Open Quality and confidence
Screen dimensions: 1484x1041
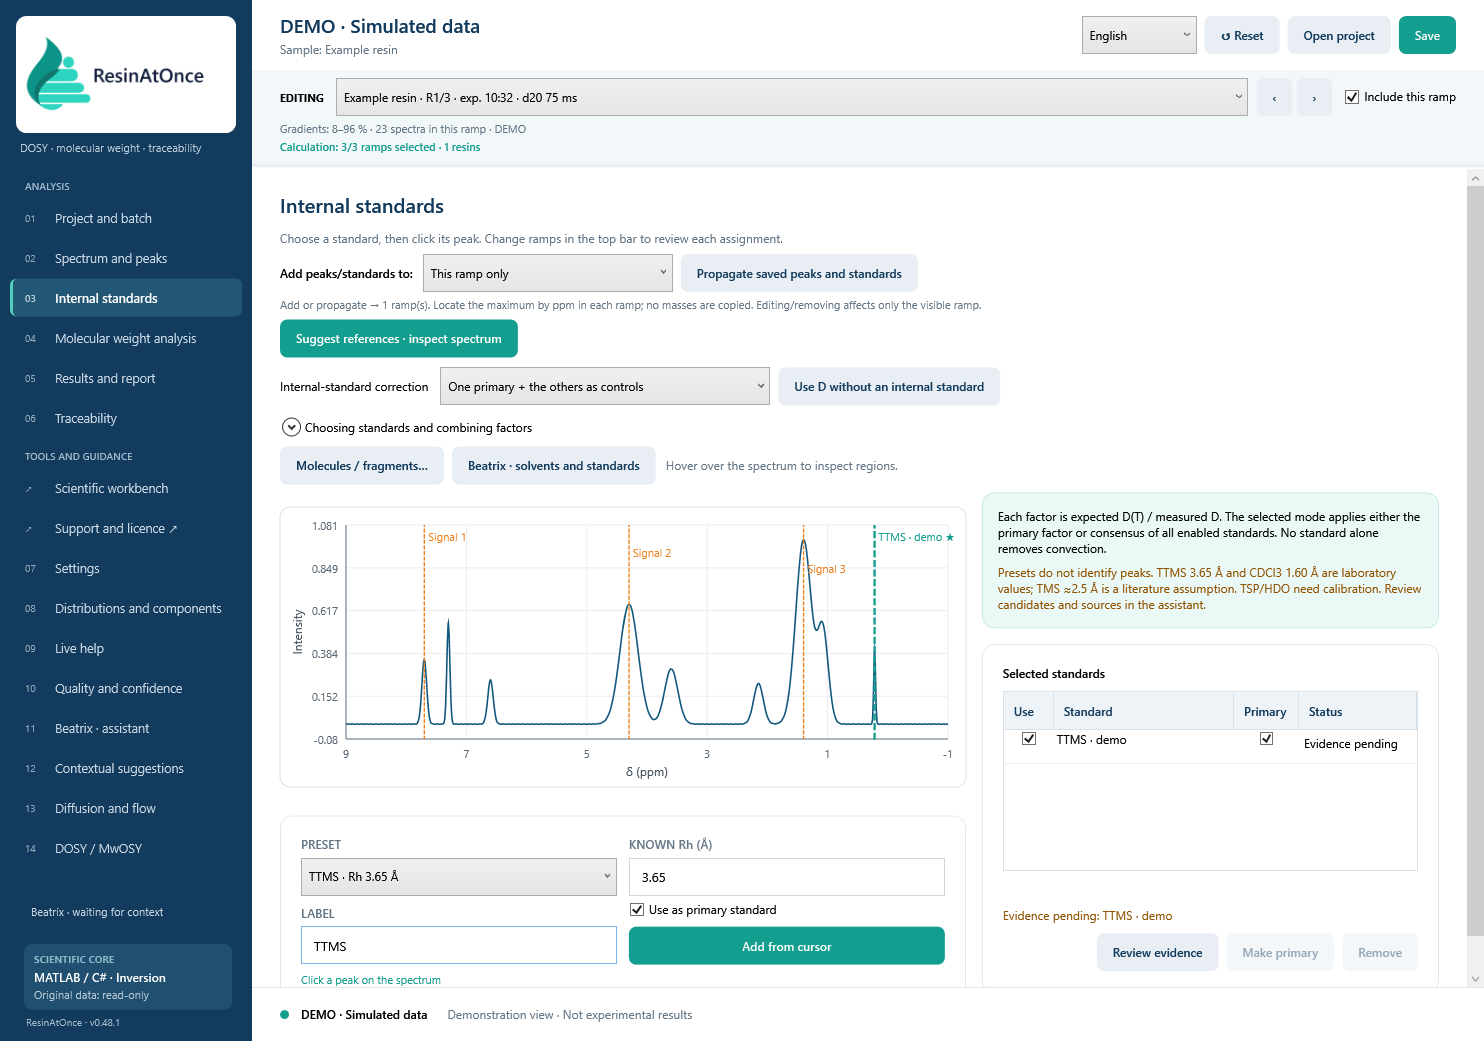126,688
